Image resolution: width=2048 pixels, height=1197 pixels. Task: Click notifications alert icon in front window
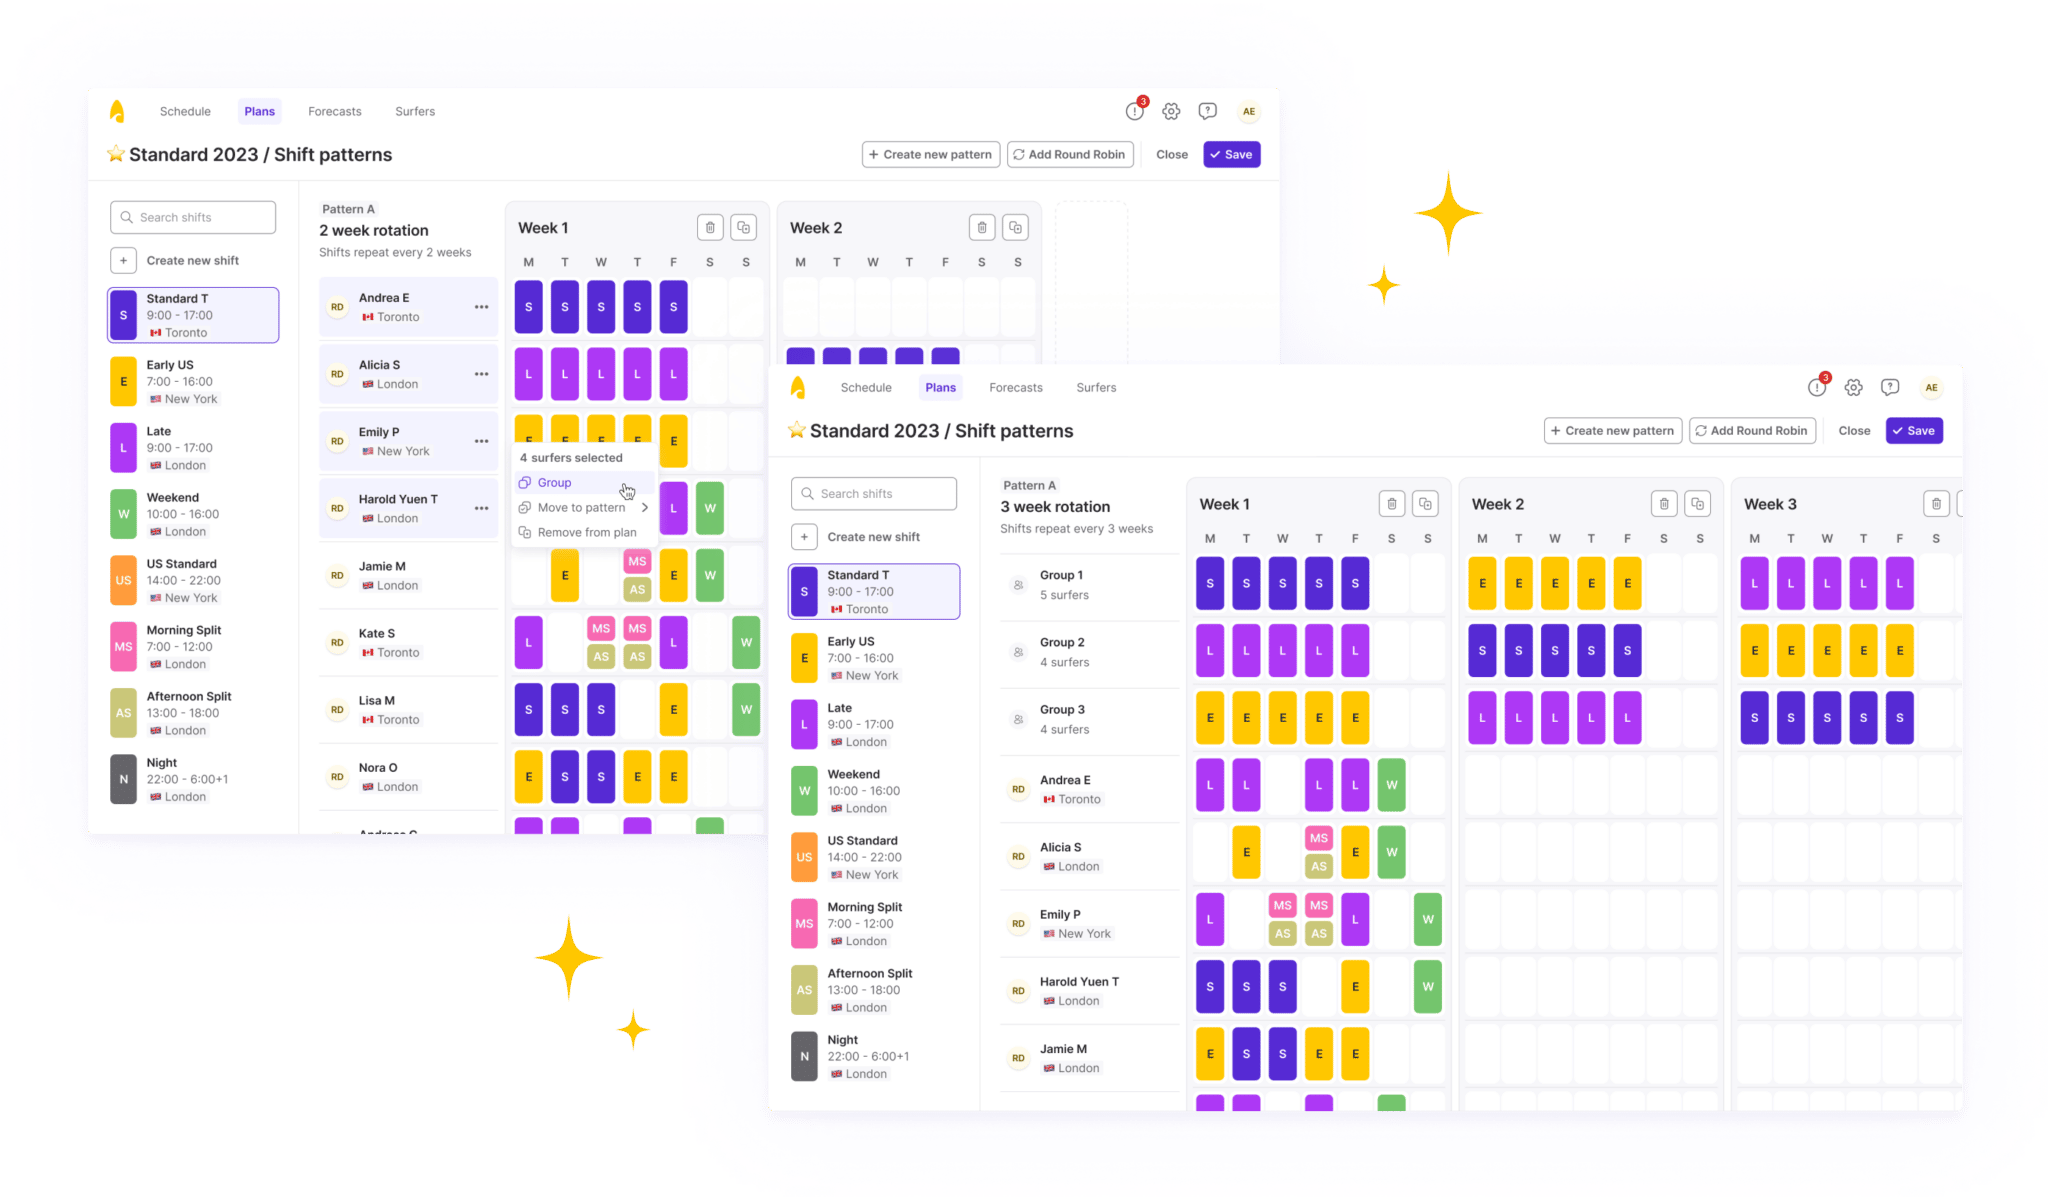point(1817,387)
